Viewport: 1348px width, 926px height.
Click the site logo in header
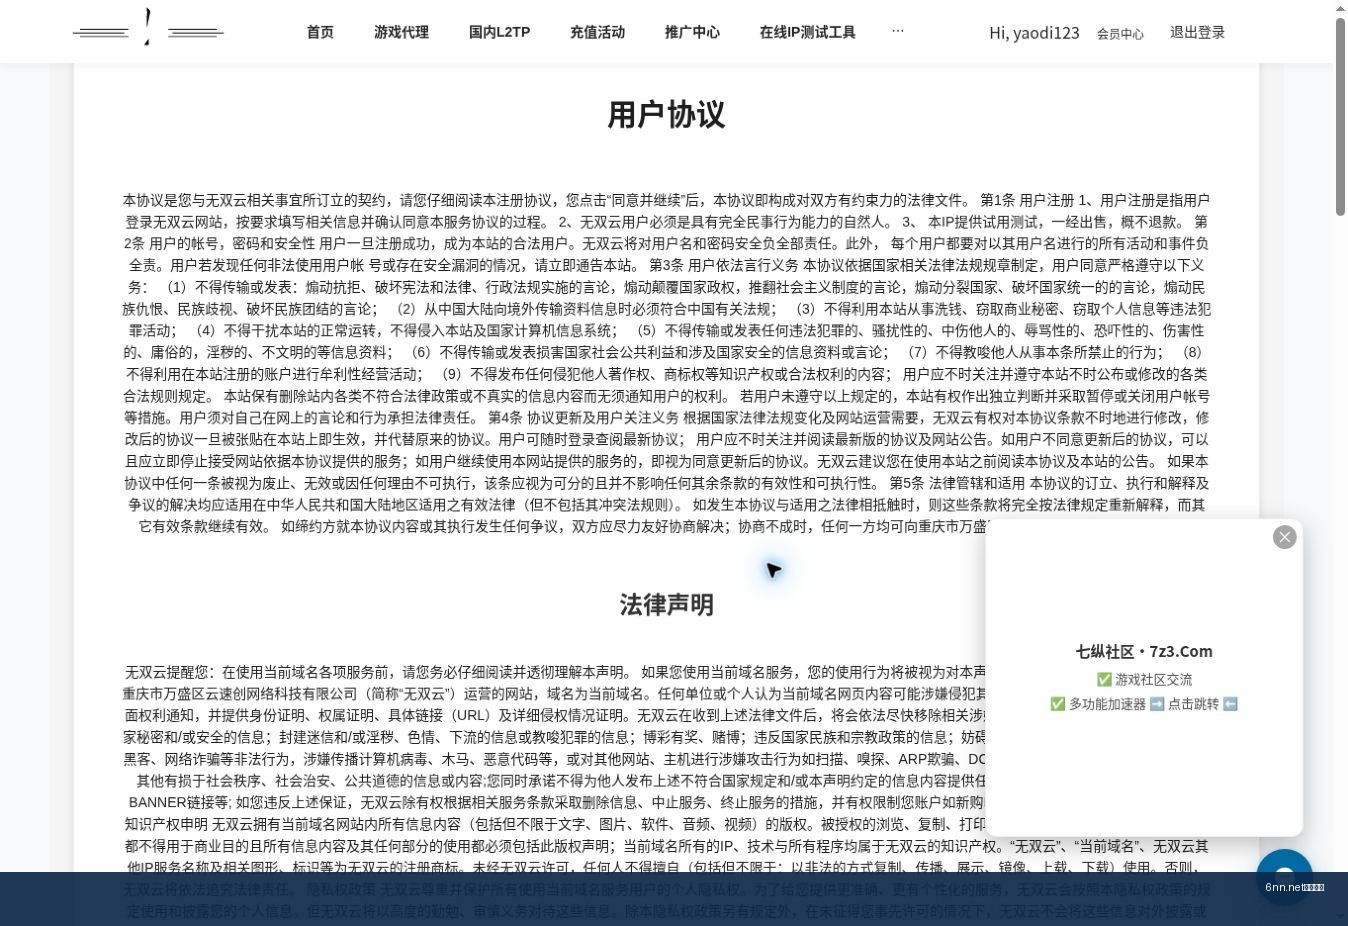pyautogui.click(x=148, y=28)
